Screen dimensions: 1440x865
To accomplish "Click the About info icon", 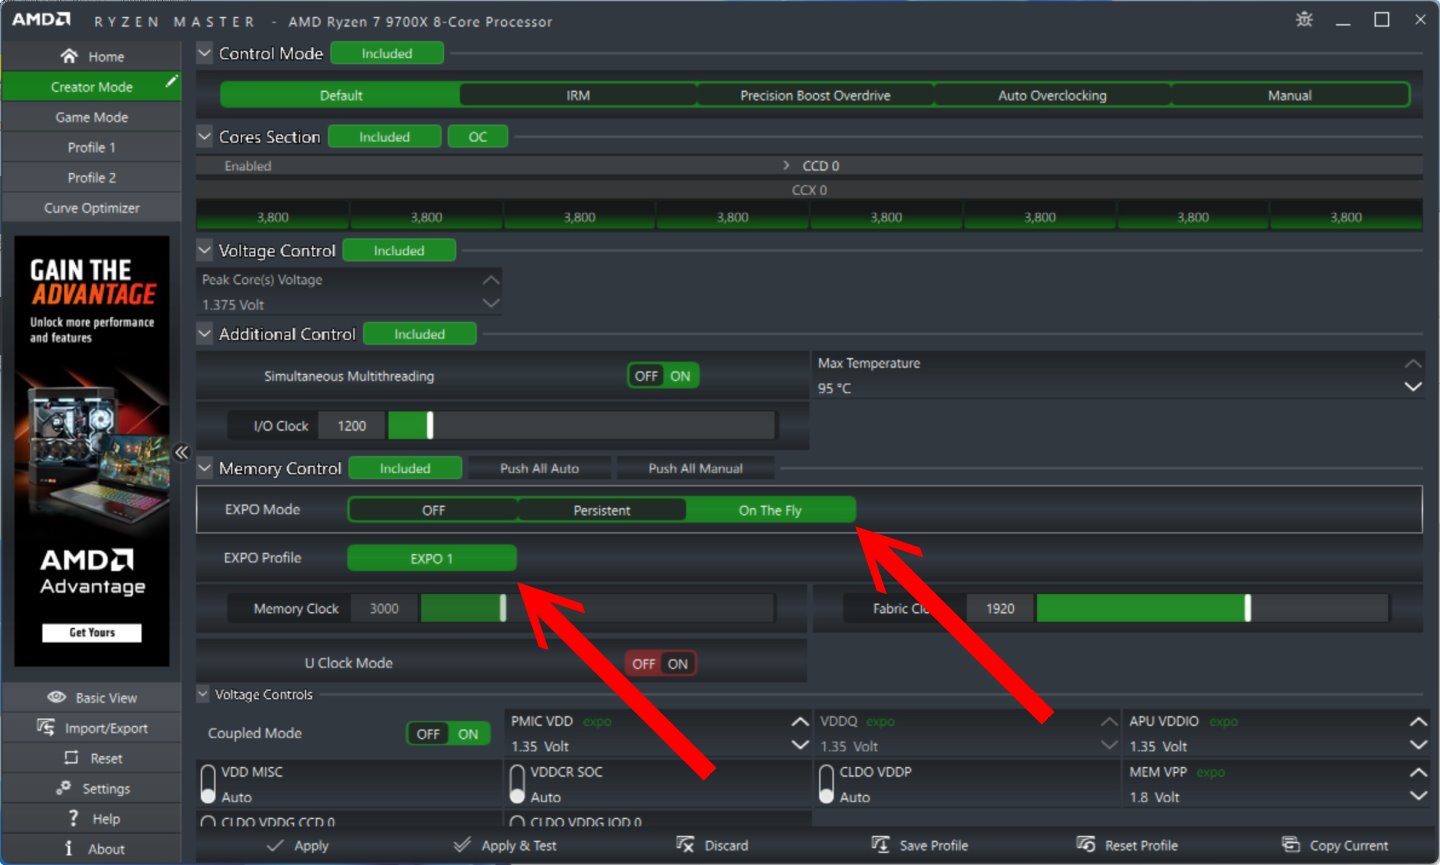I will click(69, 848).
